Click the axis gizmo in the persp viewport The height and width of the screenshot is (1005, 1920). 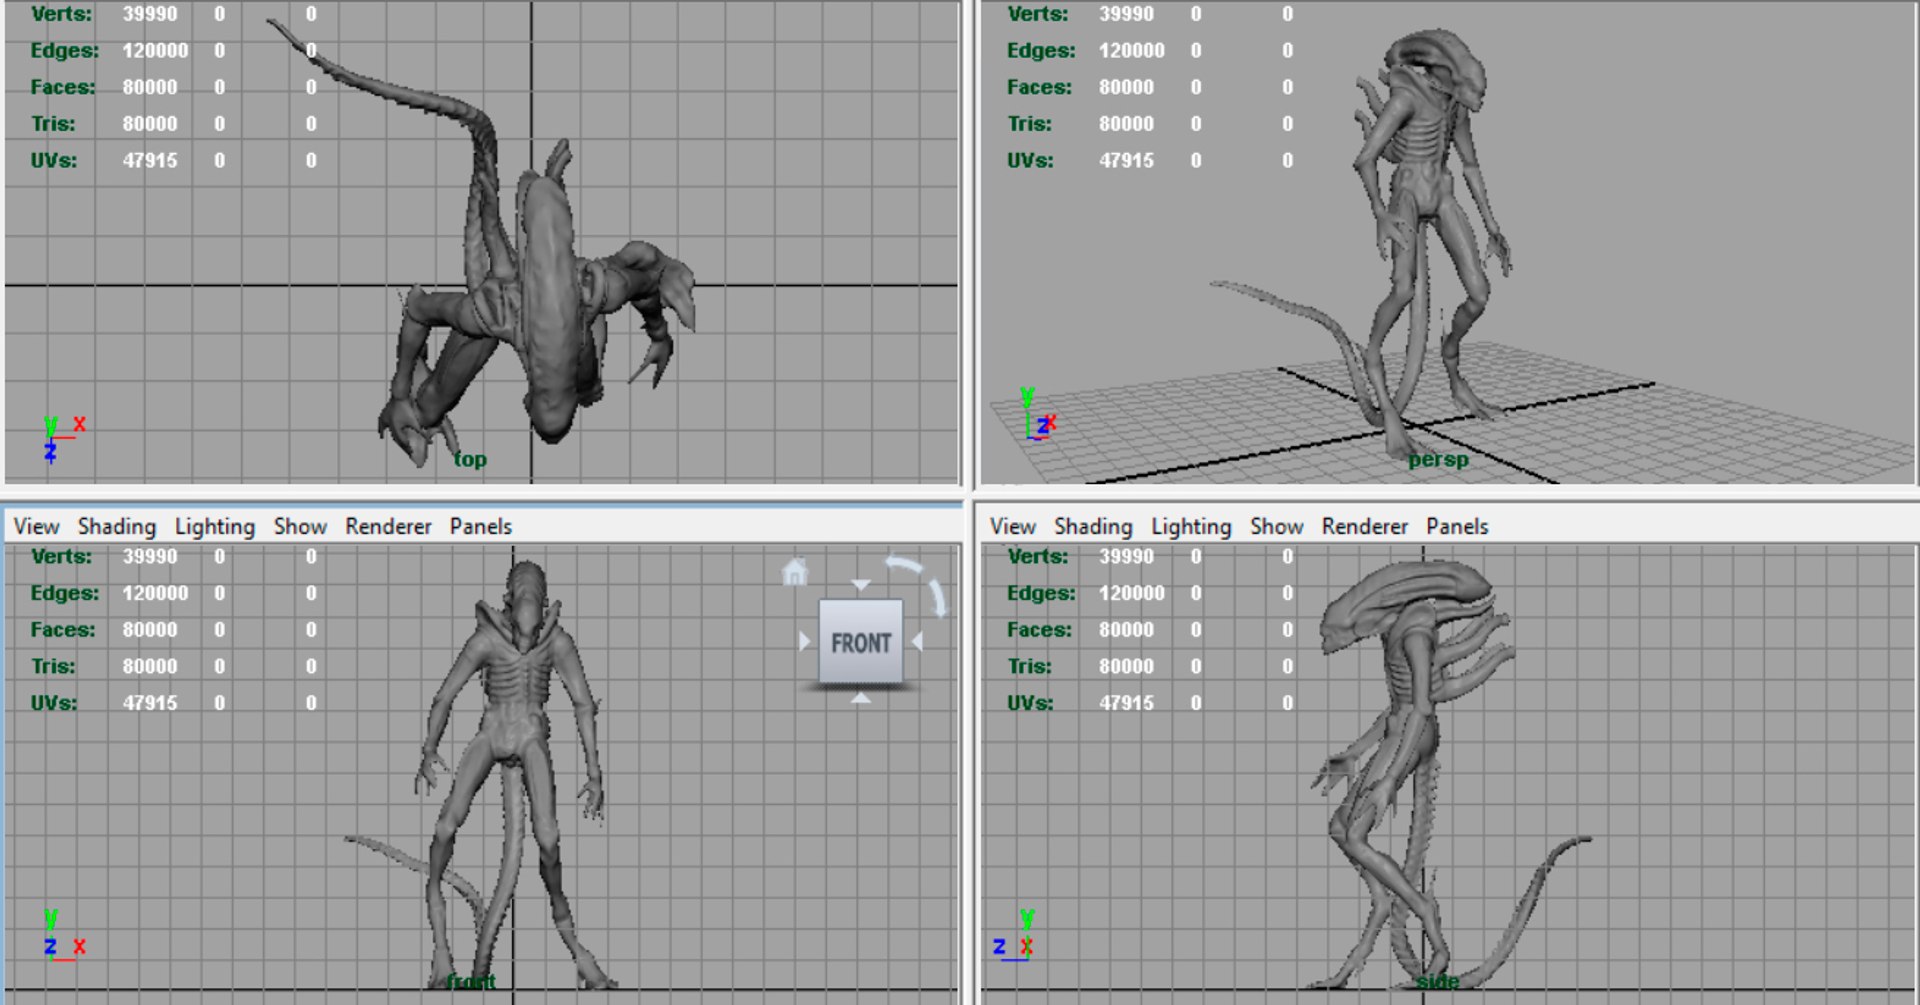click(x=1038, y=415)
